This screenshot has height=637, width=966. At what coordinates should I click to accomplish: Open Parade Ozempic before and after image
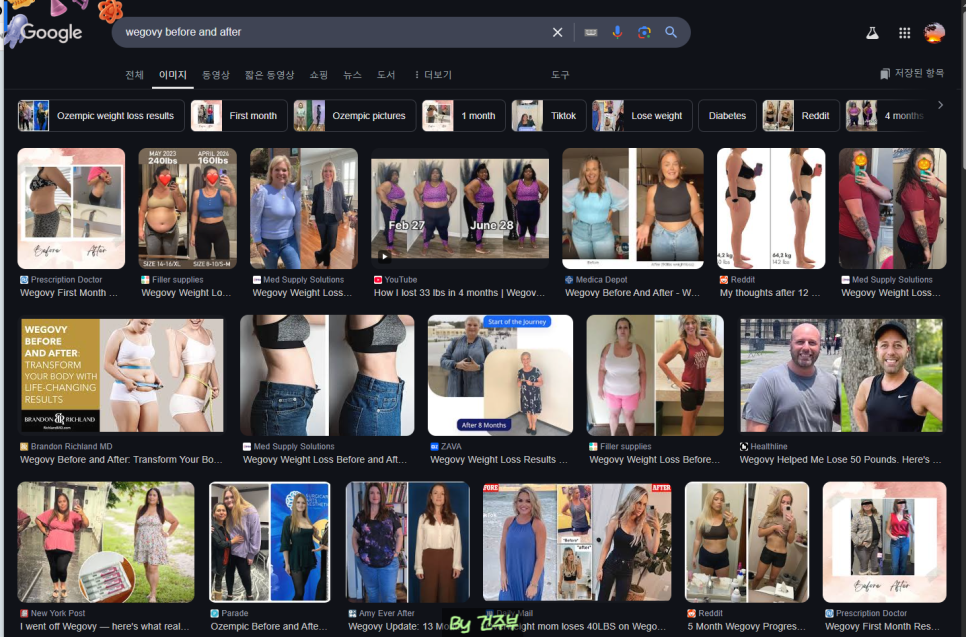tap(270, 542)
